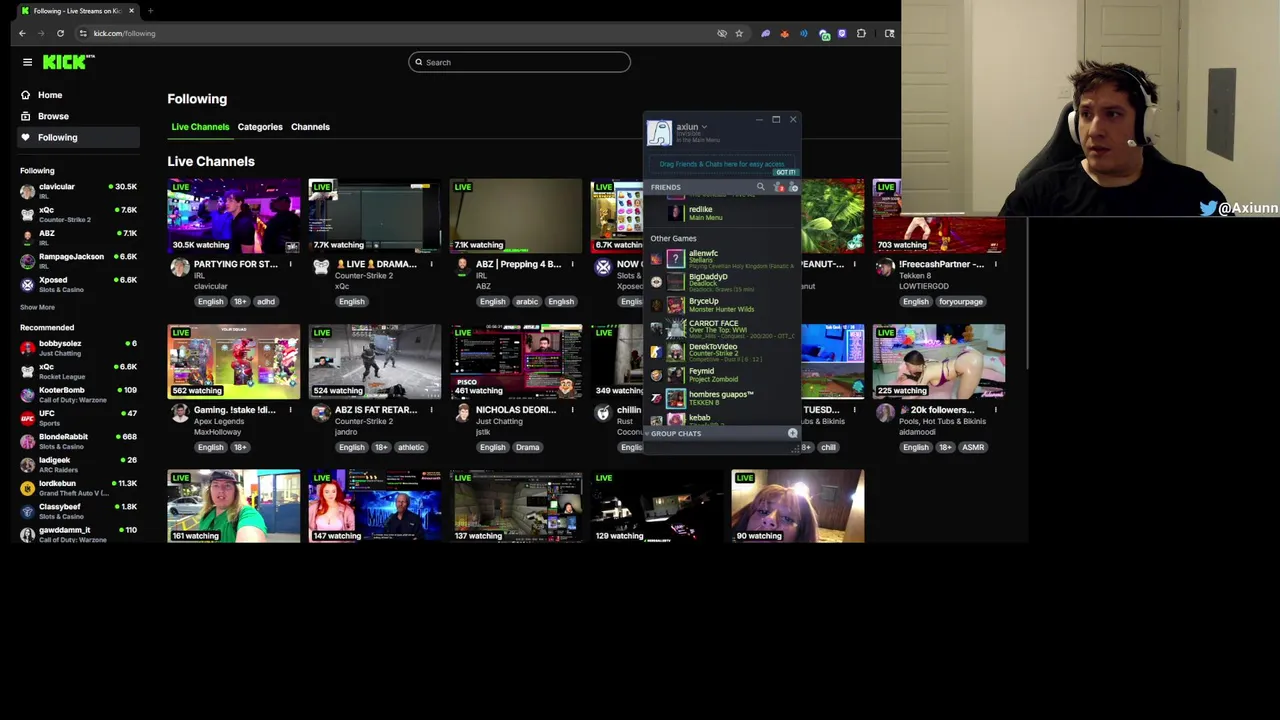The width and height of the screenshot is (1280, 720).
Task: View site information icon in address bar
Action: click(x=83, y=33)
